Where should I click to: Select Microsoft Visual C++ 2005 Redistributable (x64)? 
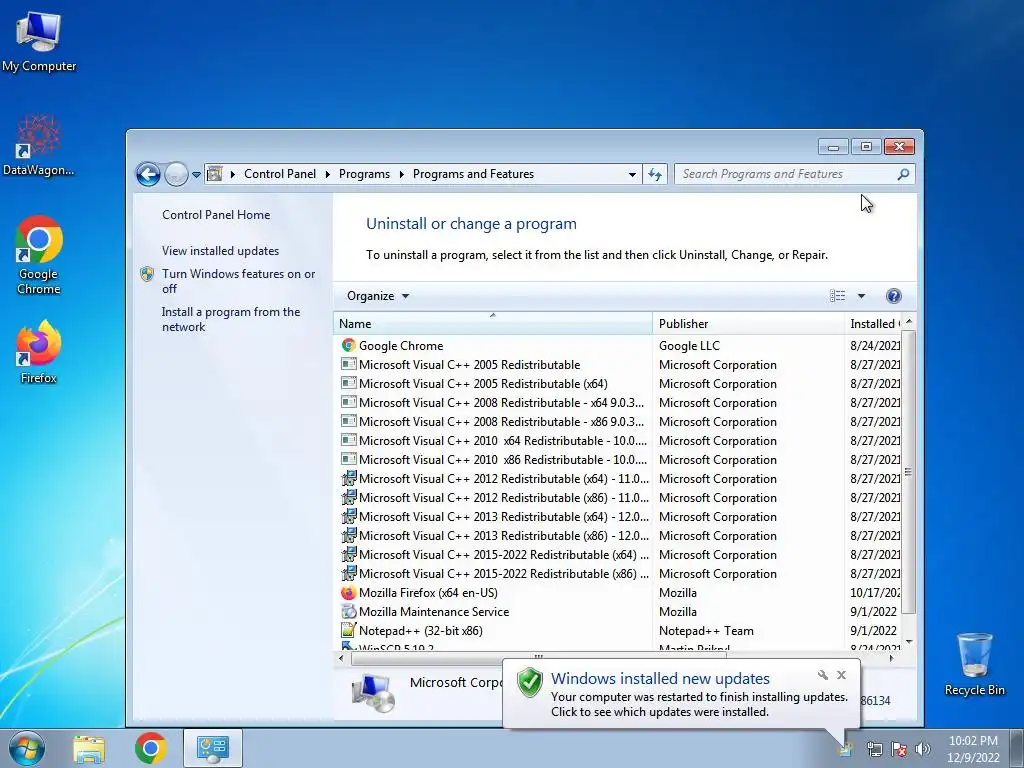[483, 383]
